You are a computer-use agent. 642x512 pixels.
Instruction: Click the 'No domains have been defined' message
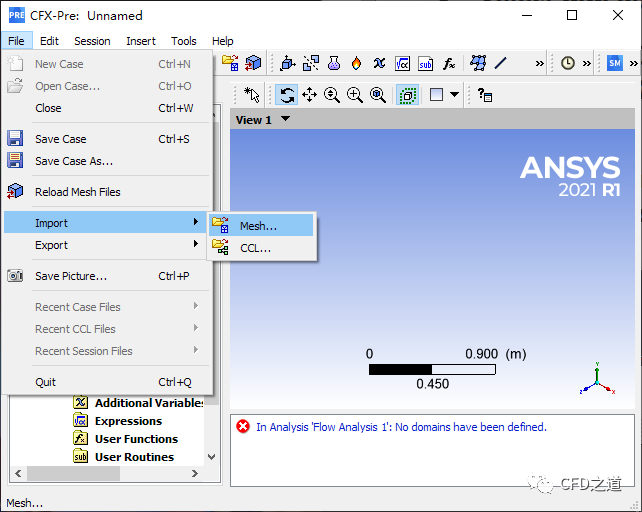400,427
